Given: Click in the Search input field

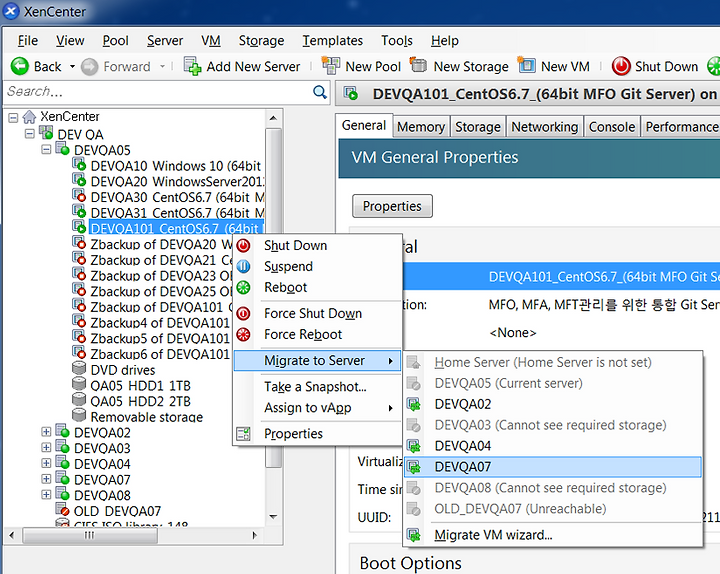Looking at the screenshot, I should [158, 92].
